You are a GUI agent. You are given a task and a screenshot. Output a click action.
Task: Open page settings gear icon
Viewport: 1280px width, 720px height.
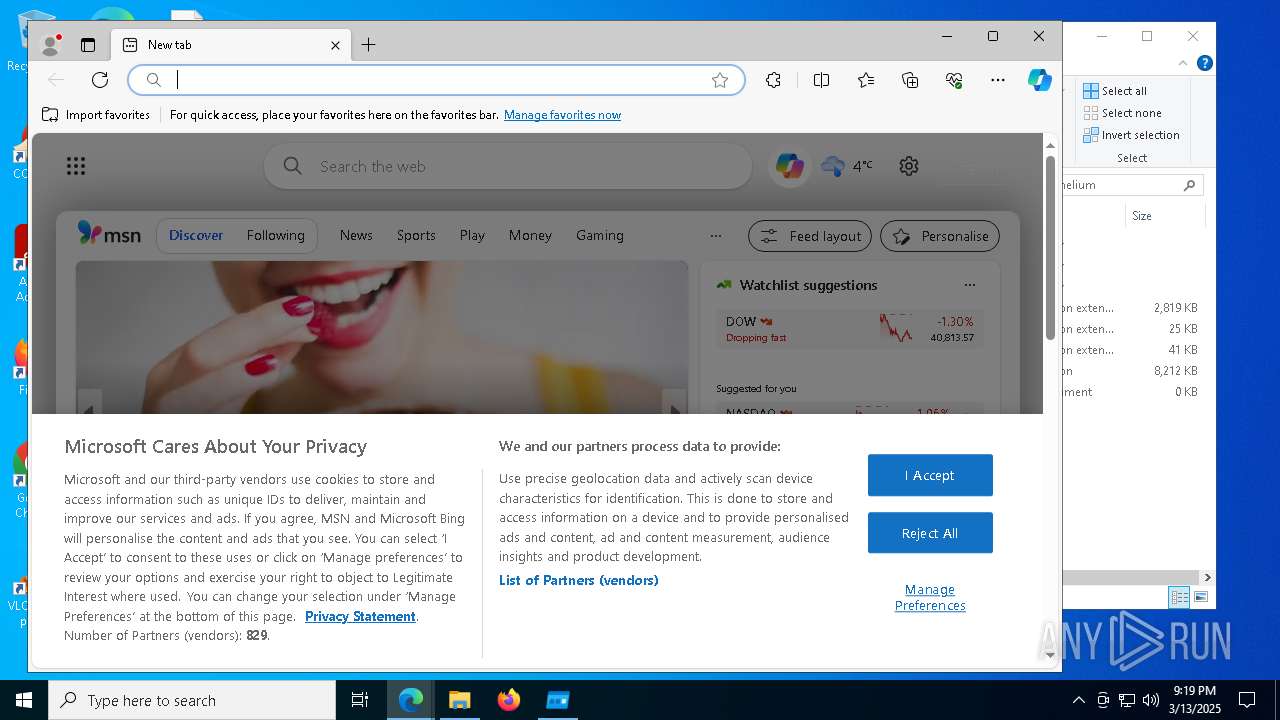coord(909,166)
